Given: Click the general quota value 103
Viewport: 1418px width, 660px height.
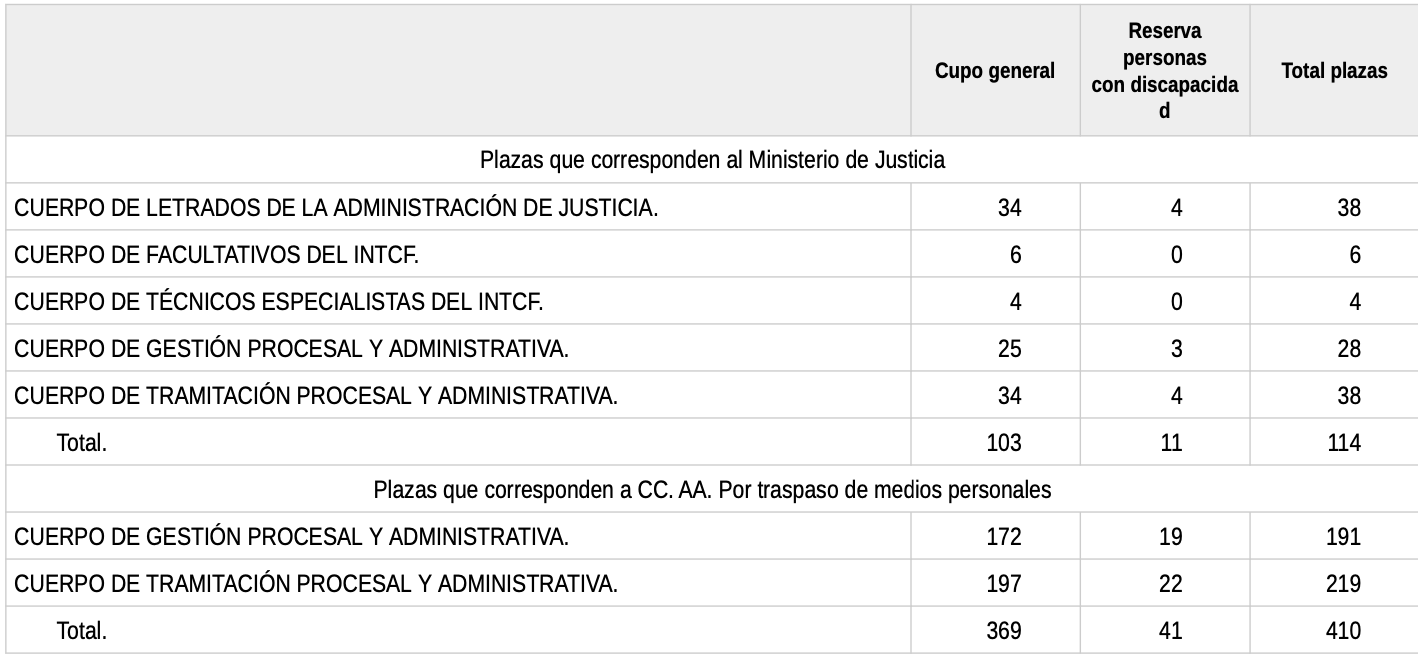Looking at the screenshot, I should [x=1004, y=443].
